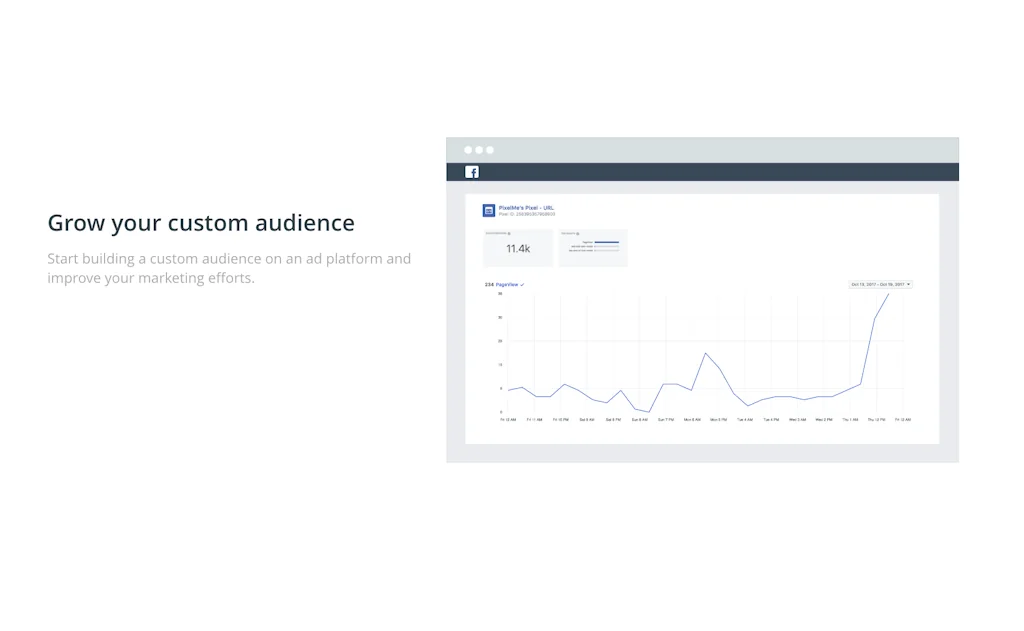
Task: Click the Facebook logo icon
Action: tap(472, 172)
